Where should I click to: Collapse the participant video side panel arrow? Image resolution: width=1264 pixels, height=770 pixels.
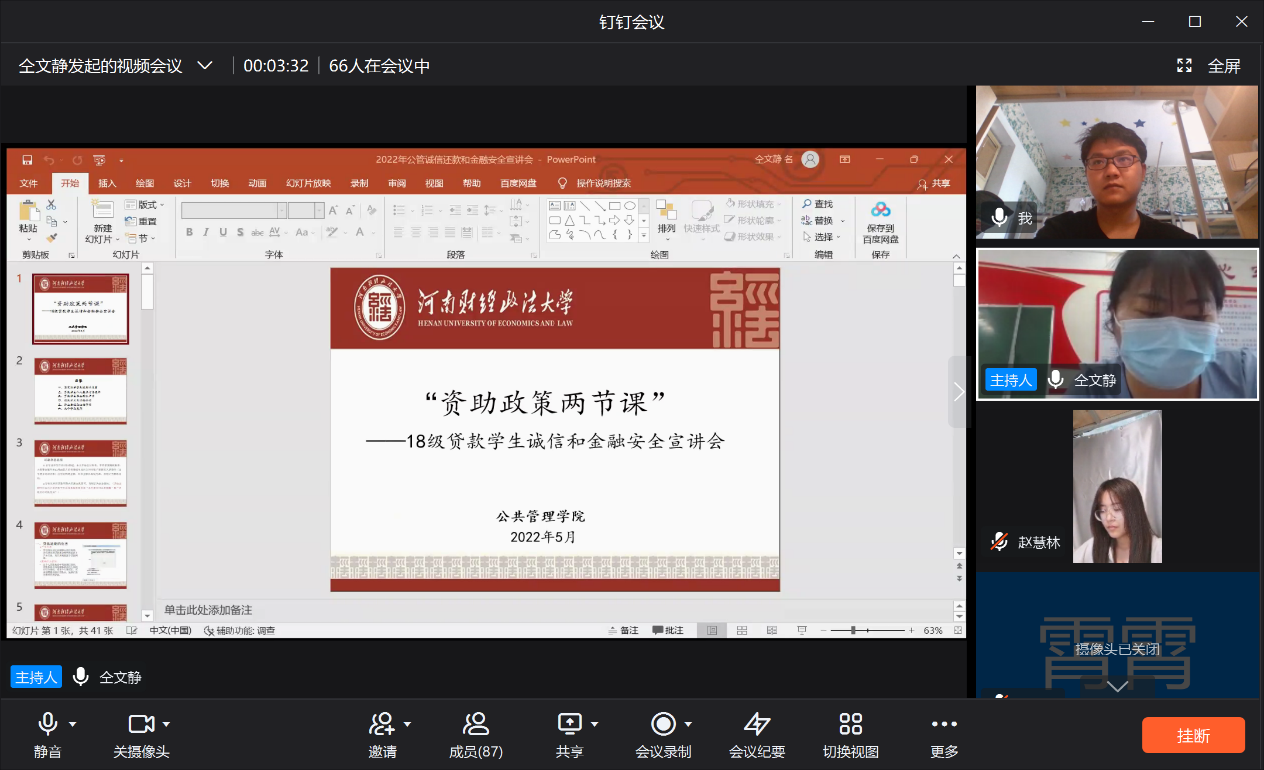(959, 392)
